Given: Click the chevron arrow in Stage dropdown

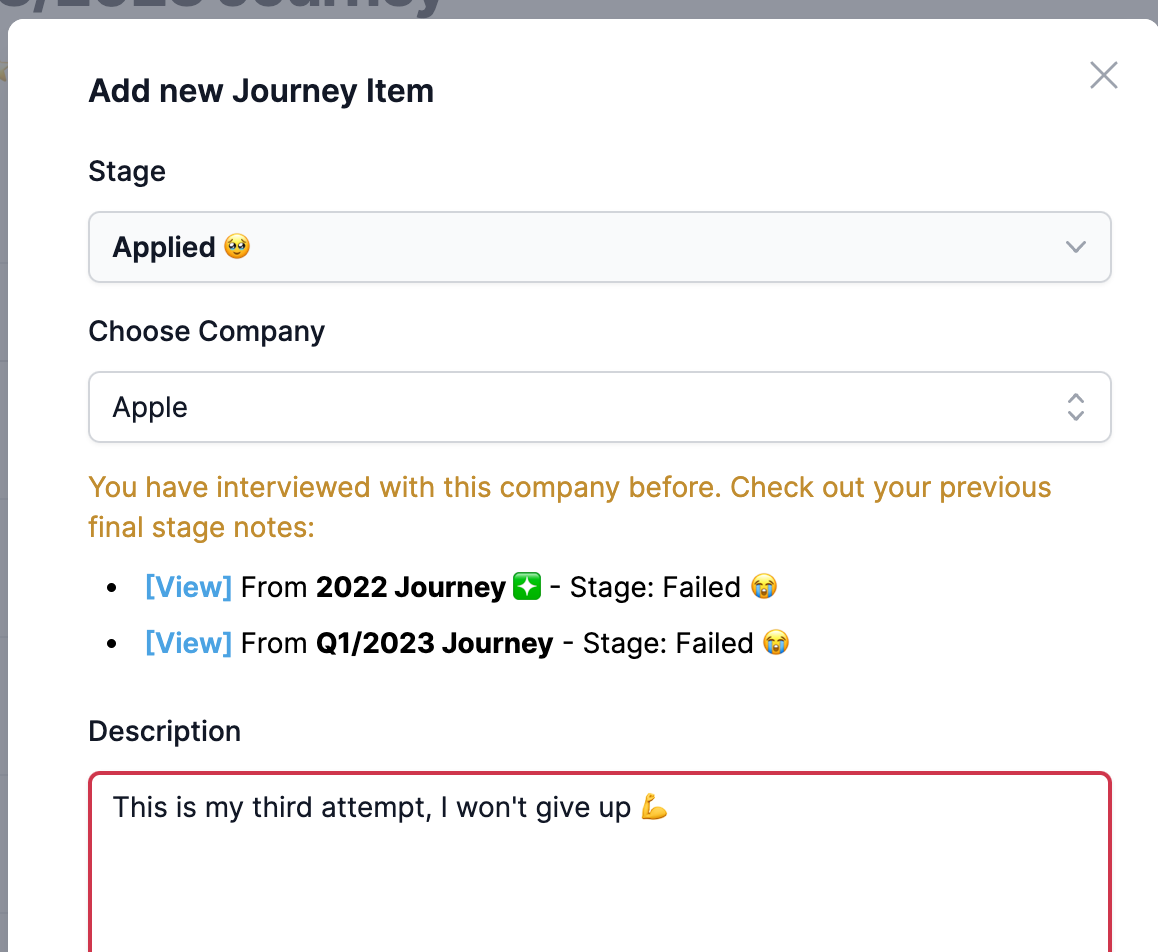Looking at the screenshot, I should coord(1075,247).
